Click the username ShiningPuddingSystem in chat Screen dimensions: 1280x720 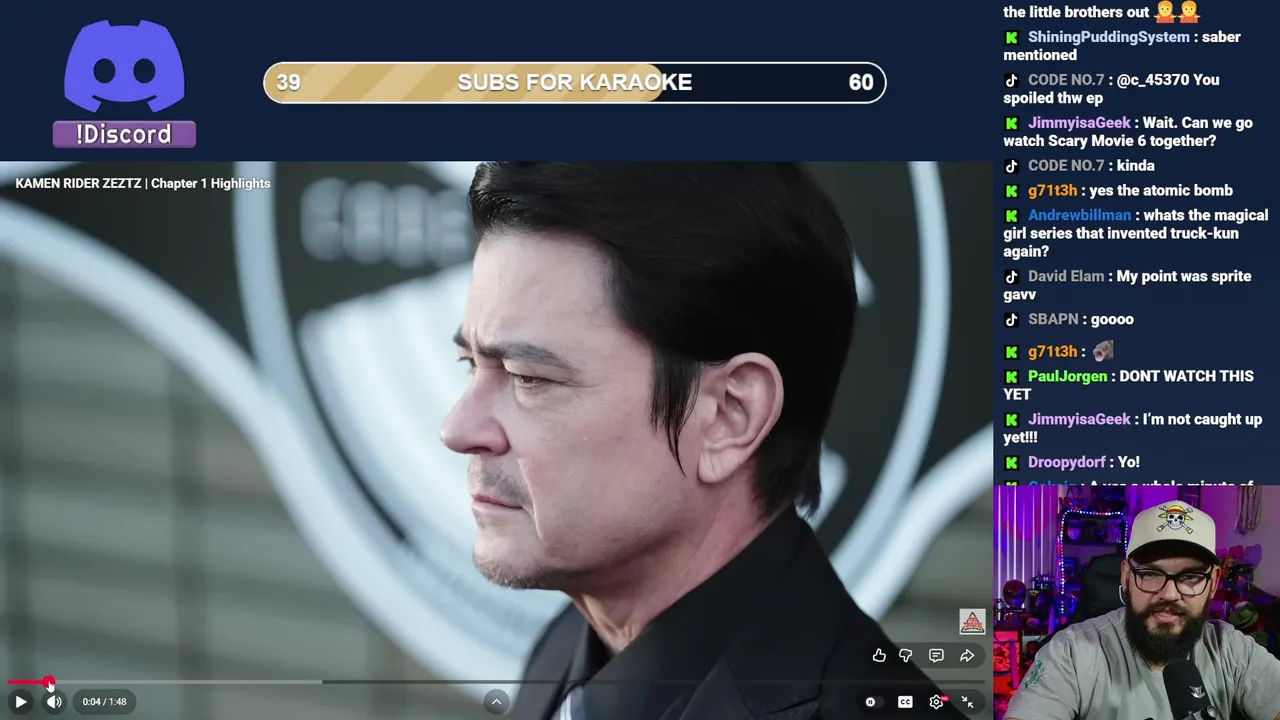1109,37
